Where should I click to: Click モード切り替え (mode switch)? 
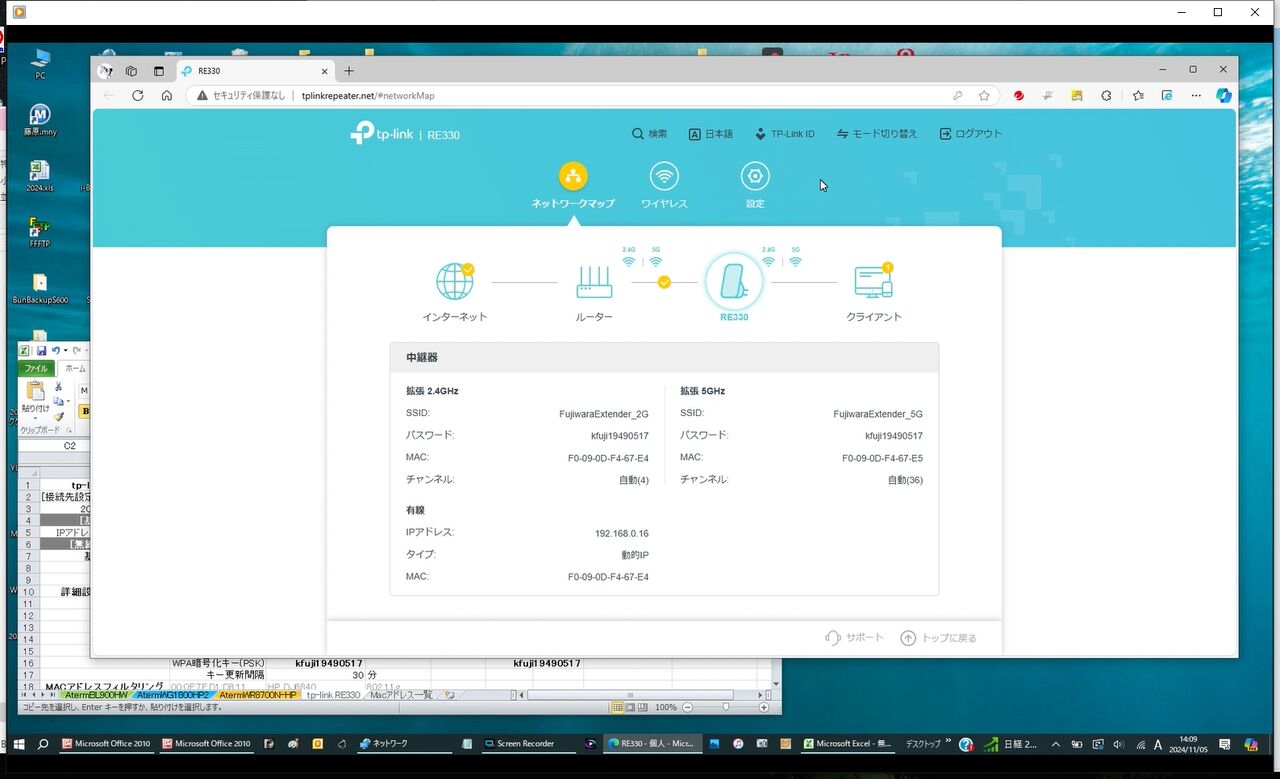(x=877, y=134)
